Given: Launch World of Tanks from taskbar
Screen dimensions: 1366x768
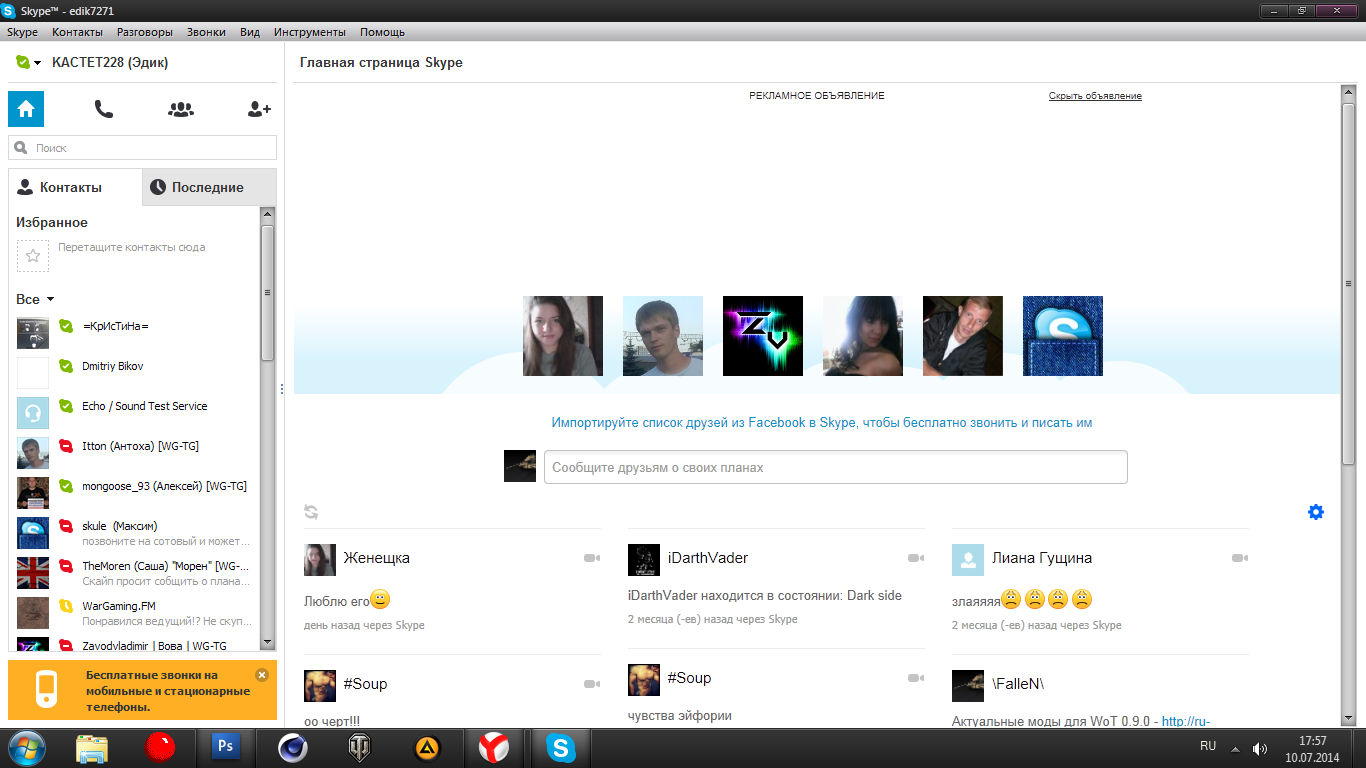Looking at the screenshot, I should (x=360, y=747).
